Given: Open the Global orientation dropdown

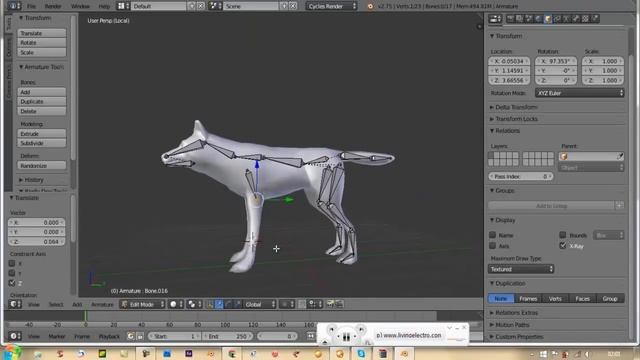Looking at the screenshot, I should tap(260, 304).
